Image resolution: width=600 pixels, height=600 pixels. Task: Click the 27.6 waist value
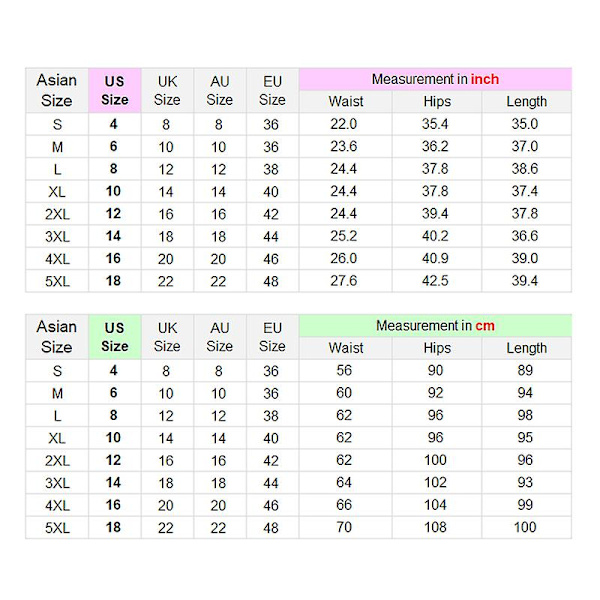point(344,281)
